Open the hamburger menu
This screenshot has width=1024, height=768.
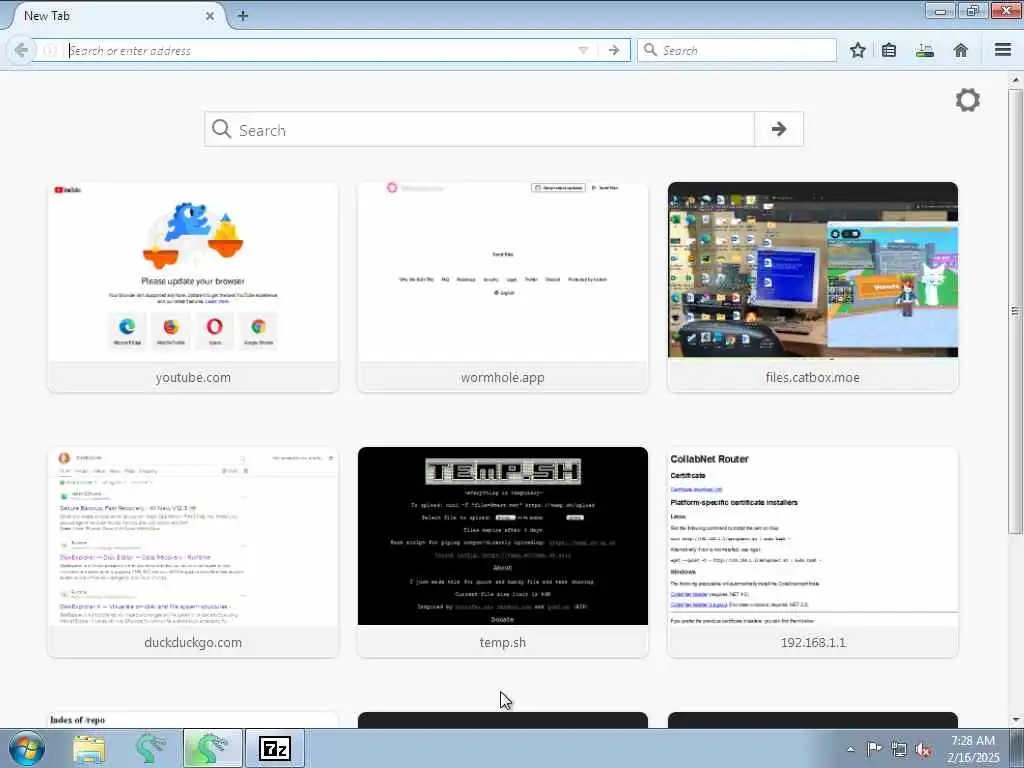(x=1003, y=50)
